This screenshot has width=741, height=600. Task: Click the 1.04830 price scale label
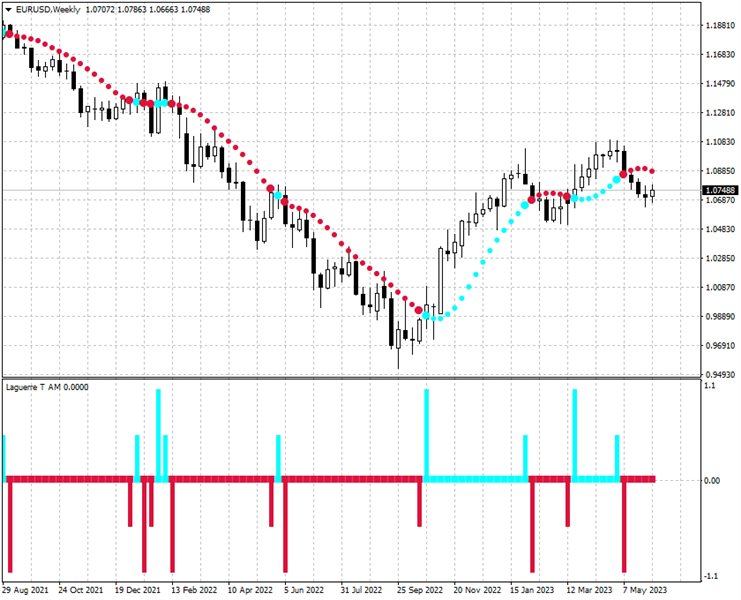pyautogui.click(x=720, y=229)
